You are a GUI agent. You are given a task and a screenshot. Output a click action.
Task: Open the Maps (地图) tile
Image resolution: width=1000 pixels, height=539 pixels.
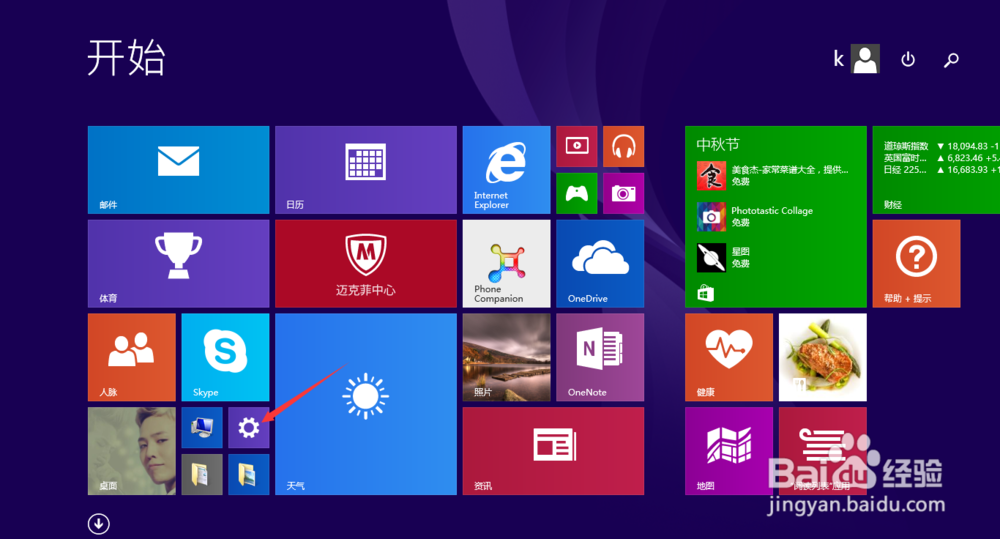(729, 451)
